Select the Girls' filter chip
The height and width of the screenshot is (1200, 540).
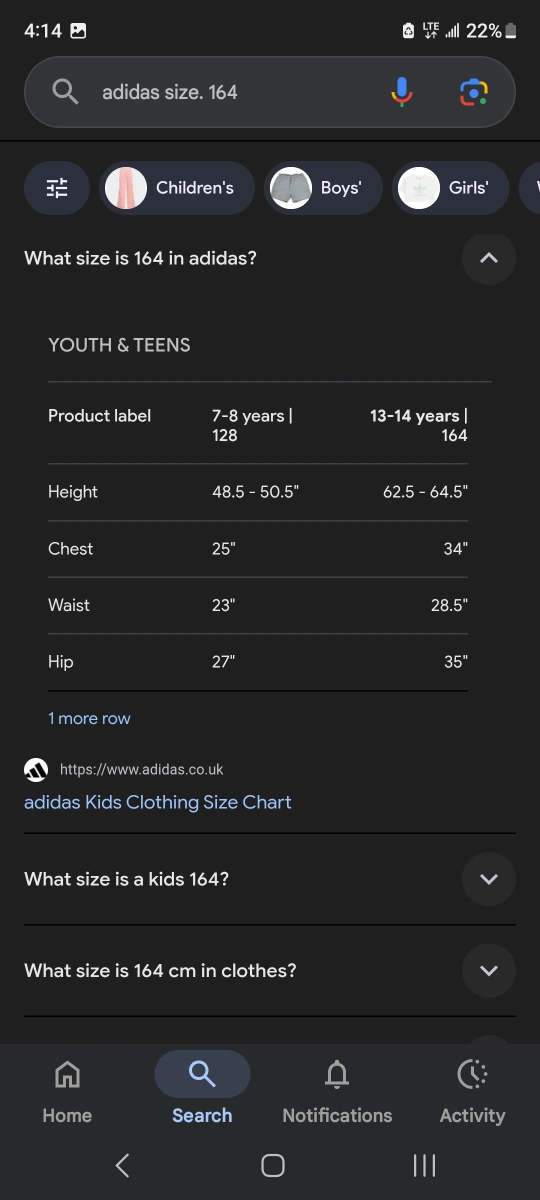pos(450,188)
